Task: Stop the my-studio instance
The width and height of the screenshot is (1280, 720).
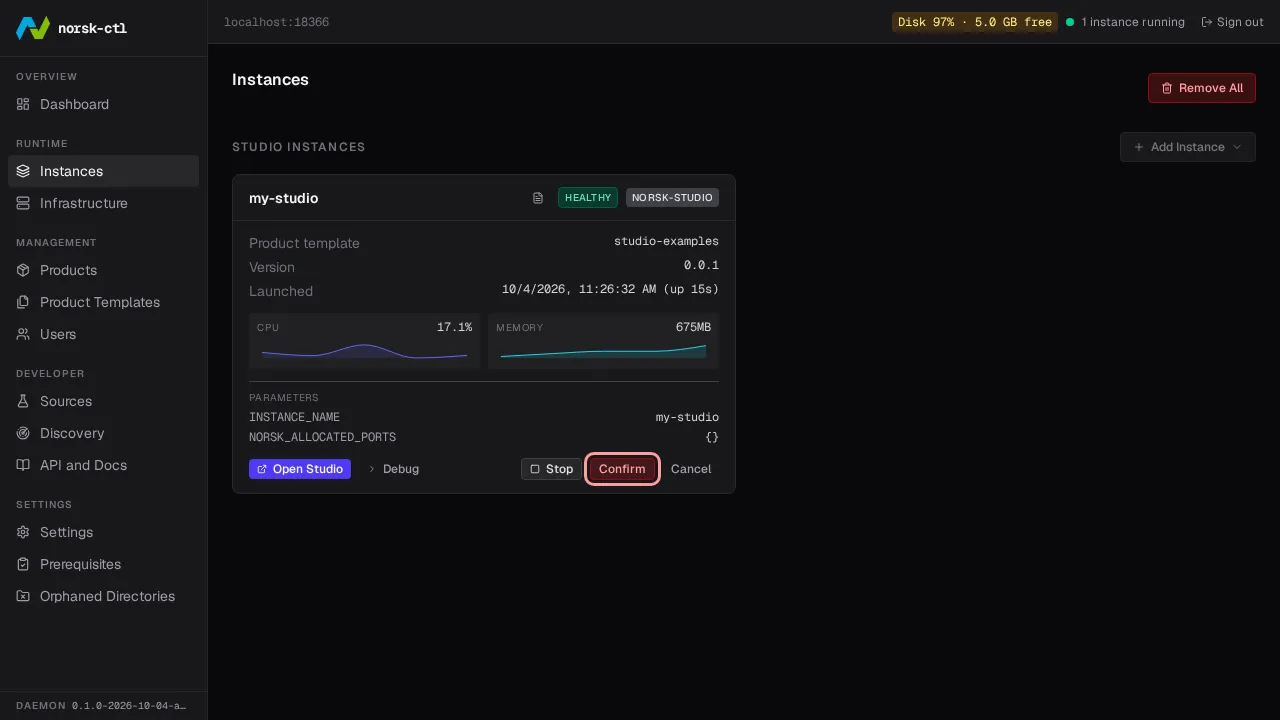Action: [x=551, y=469]
